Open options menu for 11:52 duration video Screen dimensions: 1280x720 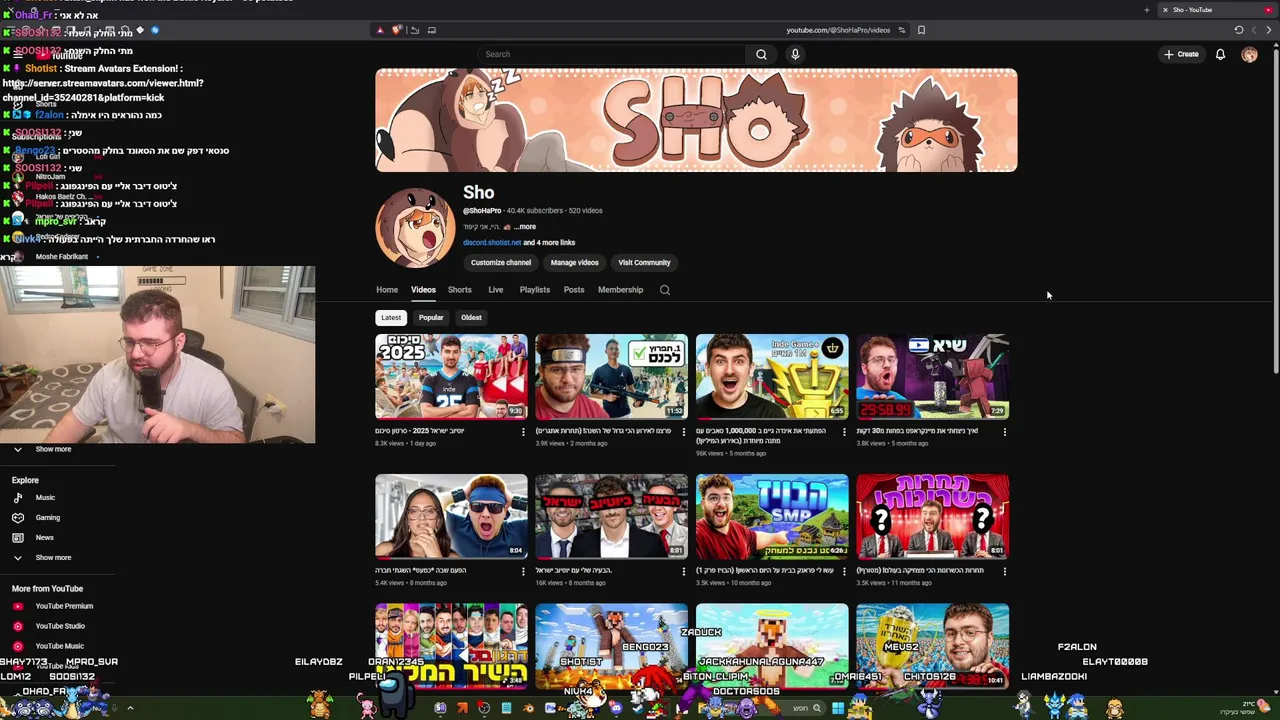tap(683, 432)
